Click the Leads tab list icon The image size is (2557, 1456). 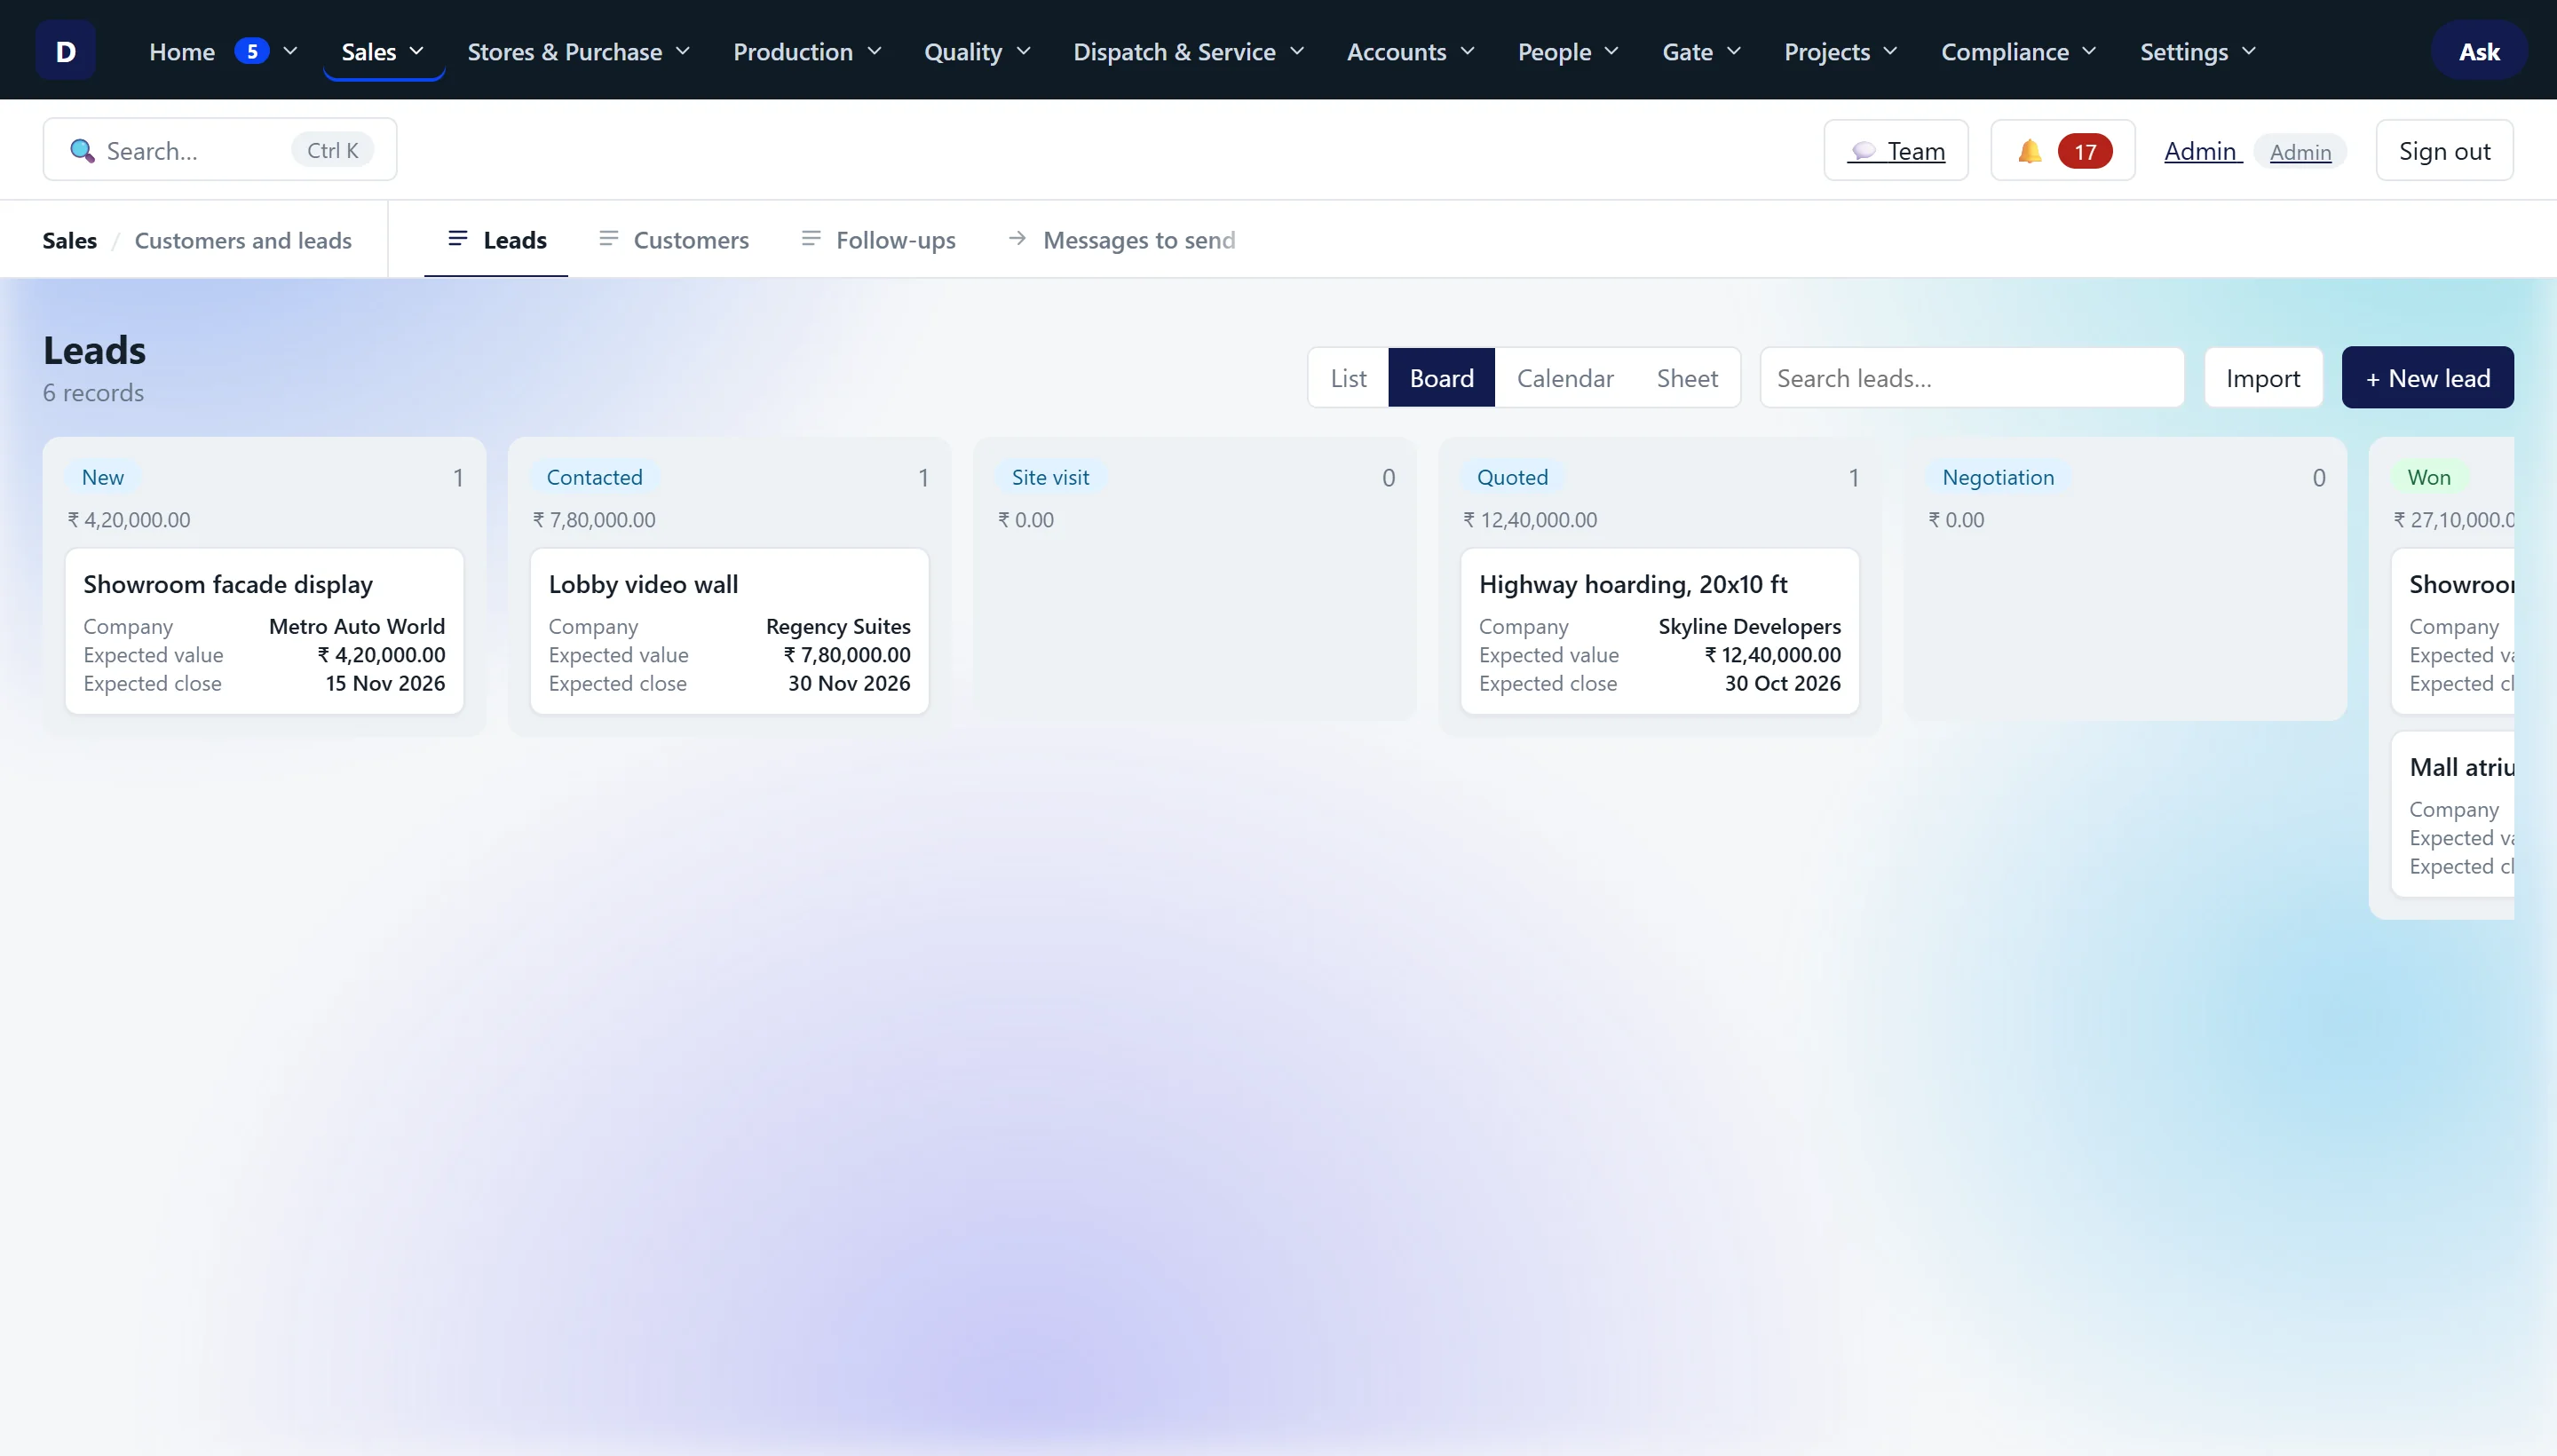point(458,238)
